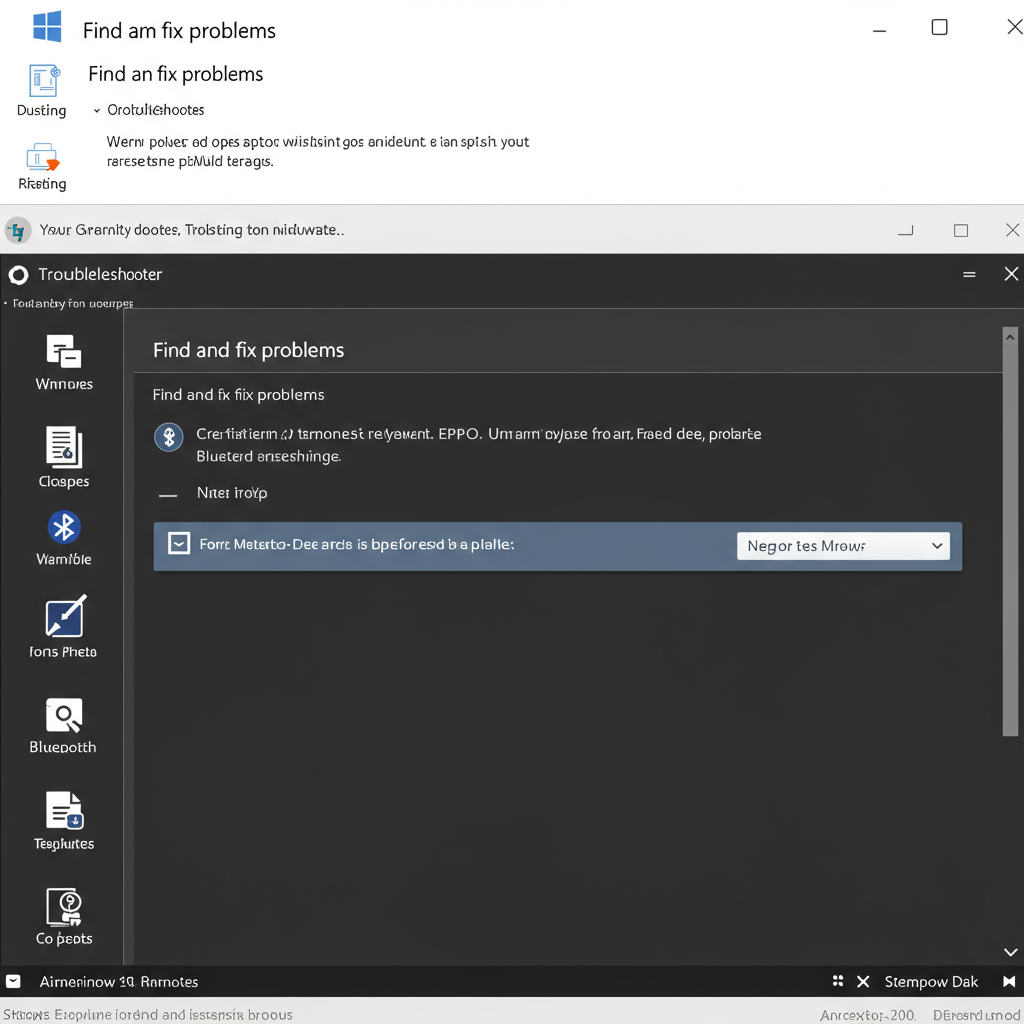Viewport: 1024px width, 1024px height.
Task: Open the Negor tes Mrowr dropdown
Action: tap(843, 546)
